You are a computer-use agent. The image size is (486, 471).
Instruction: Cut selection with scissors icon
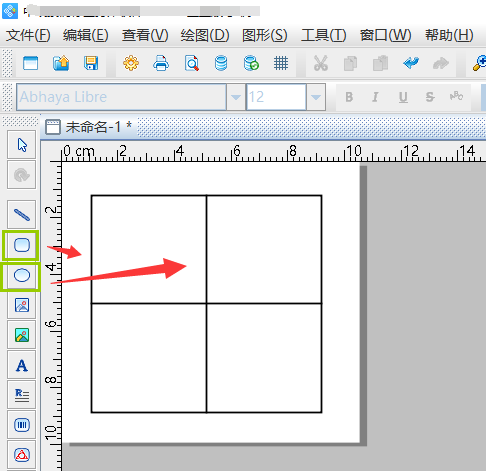click(x=321, y=63)
